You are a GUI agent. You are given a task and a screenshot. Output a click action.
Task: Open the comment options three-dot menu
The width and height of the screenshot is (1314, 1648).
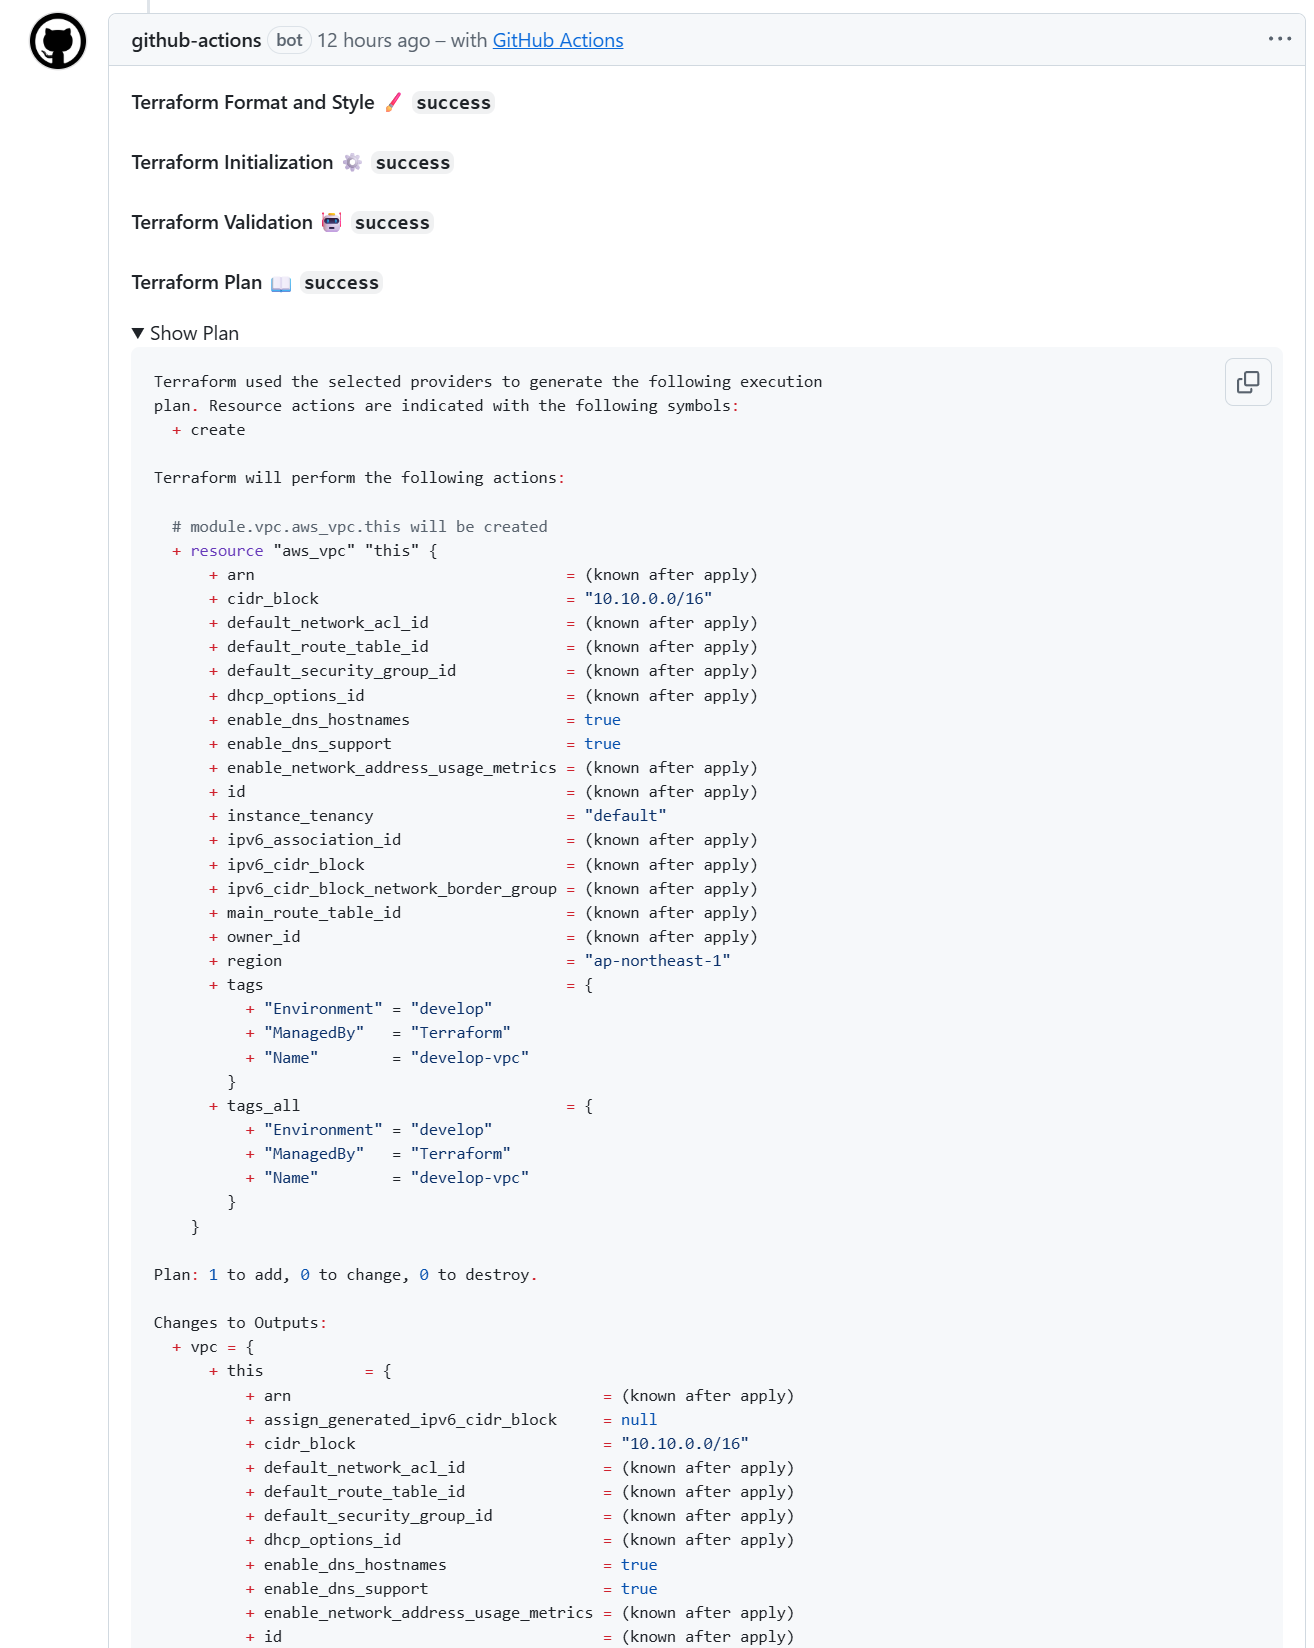[1279, 39]
